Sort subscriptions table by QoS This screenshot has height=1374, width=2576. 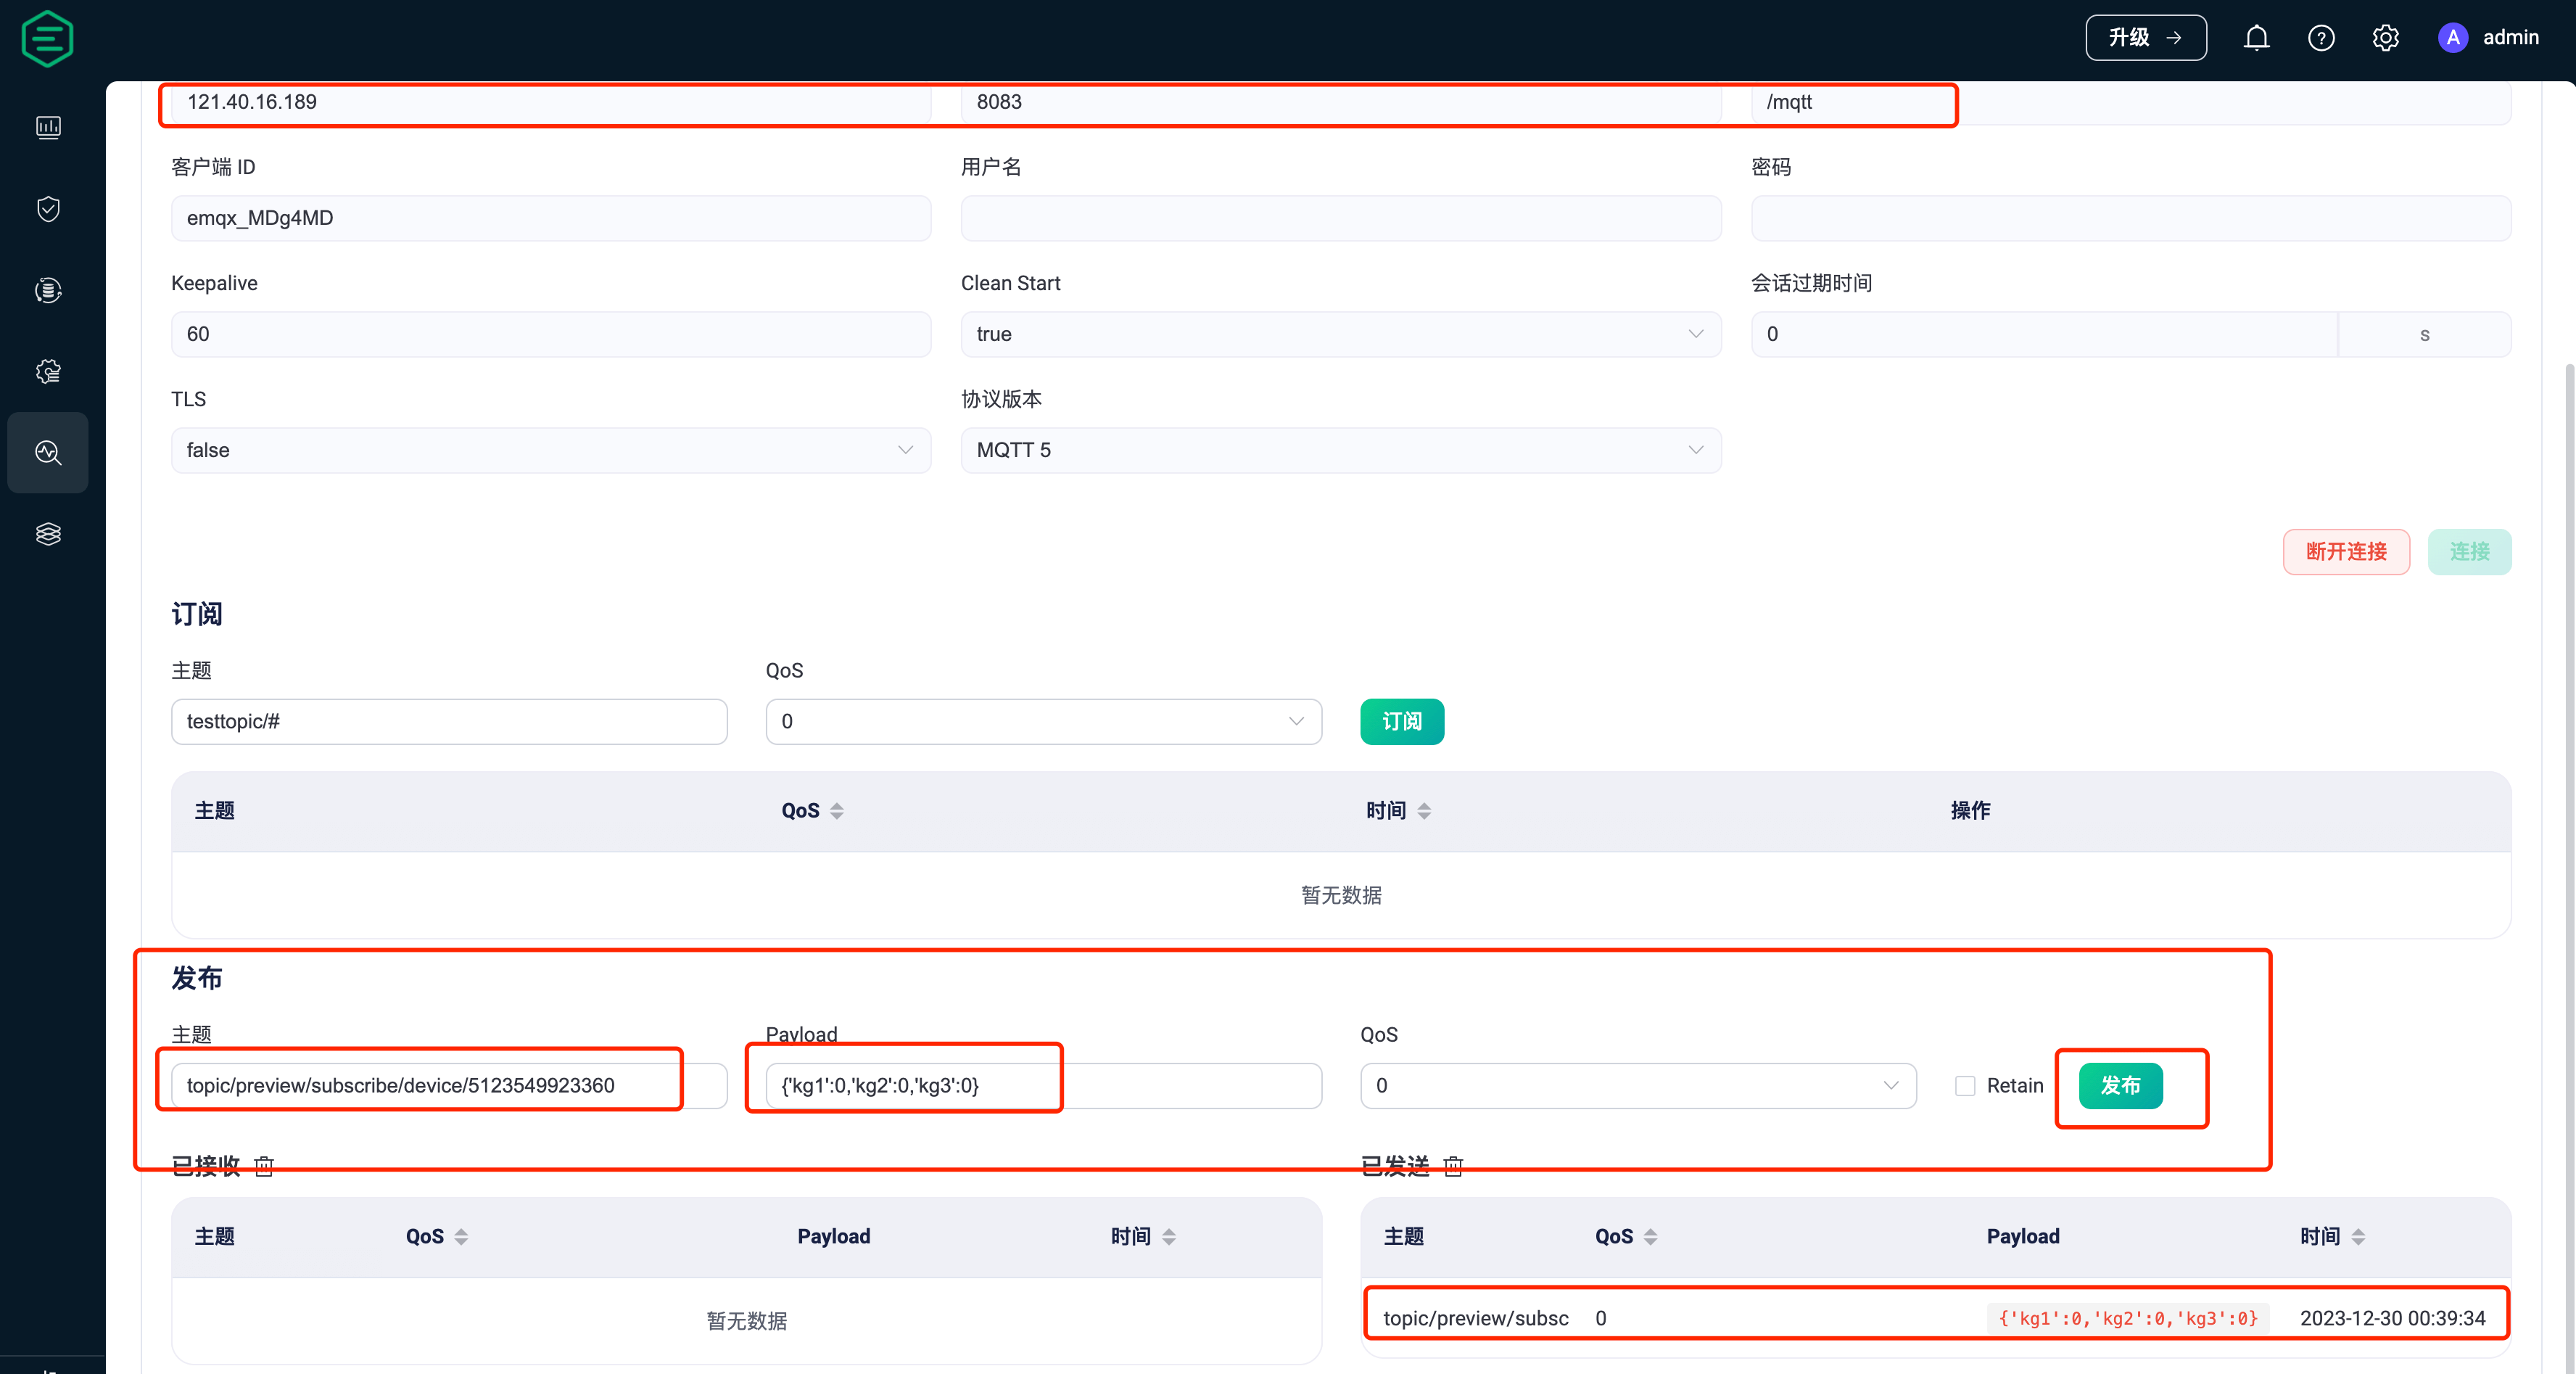pos(837,811)
